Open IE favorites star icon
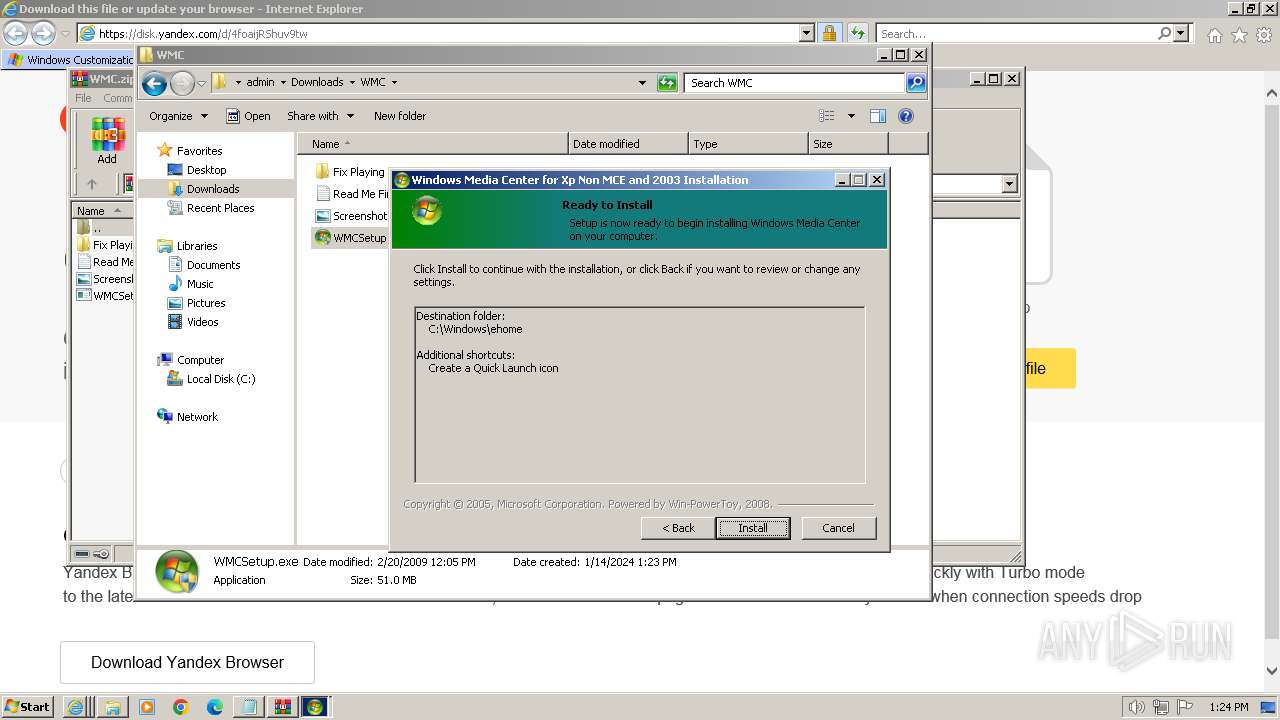This screenshot has height=720, width=1280. click(x=1239, y=35)
